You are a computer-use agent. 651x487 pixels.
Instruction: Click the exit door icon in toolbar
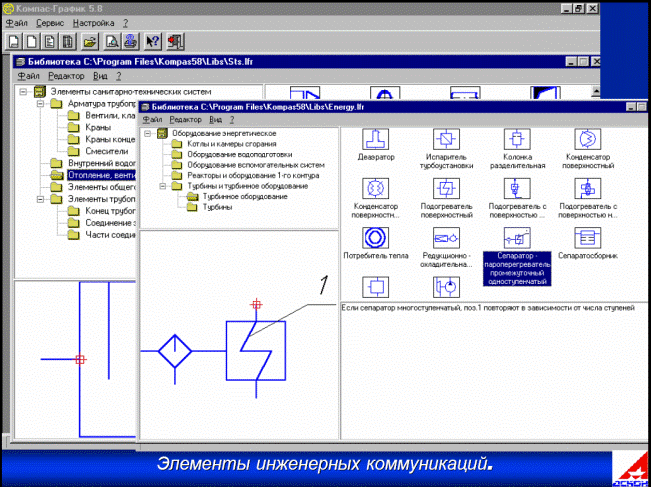[x=176, y=41]
